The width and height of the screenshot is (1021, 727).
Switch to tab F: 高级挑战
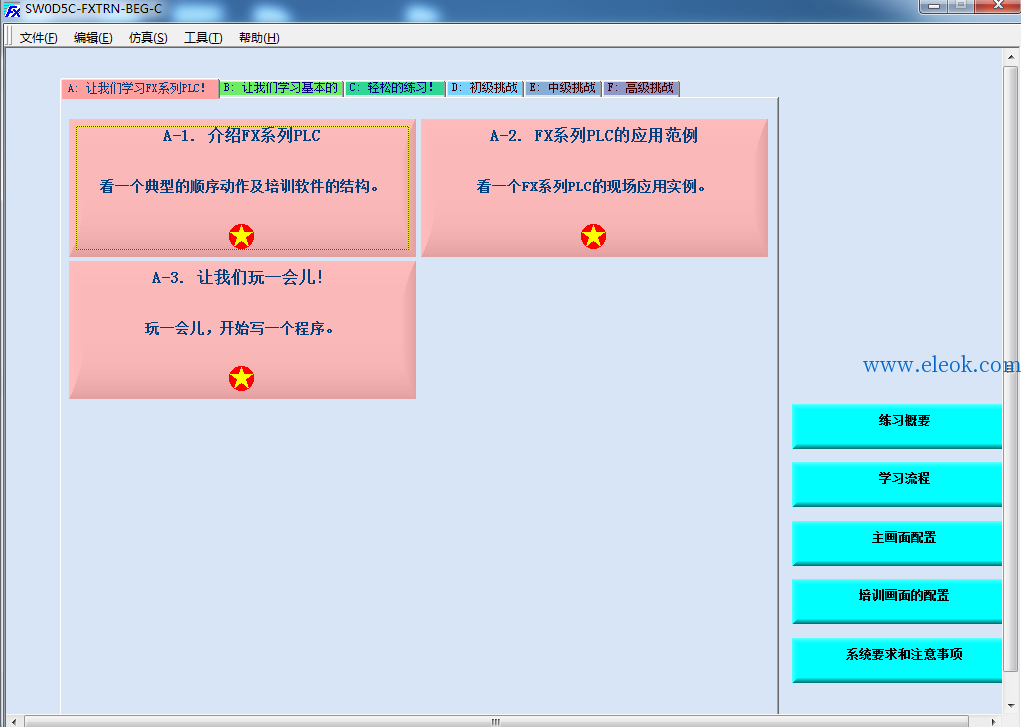[x=641, y=88]
